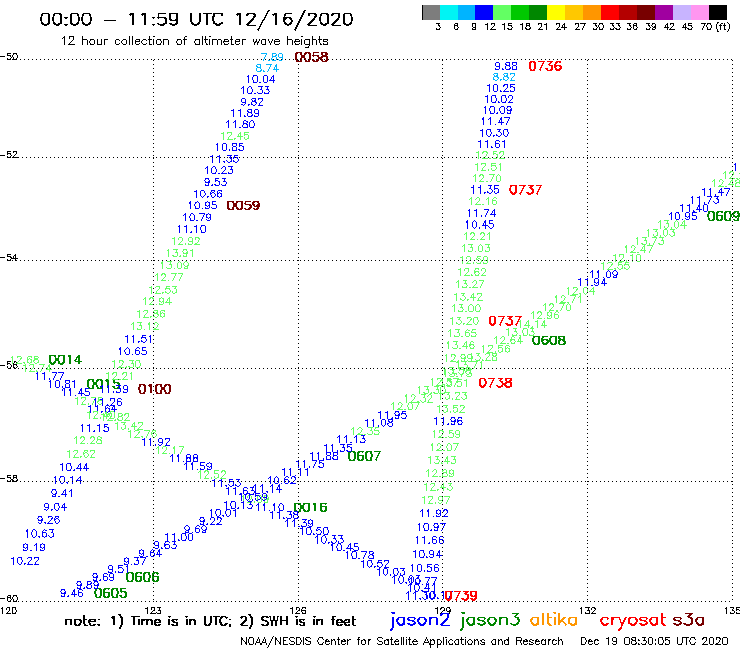Pick the pink legend swatch above 70
The height and width of the screenshot is (650, 740).
699,12
